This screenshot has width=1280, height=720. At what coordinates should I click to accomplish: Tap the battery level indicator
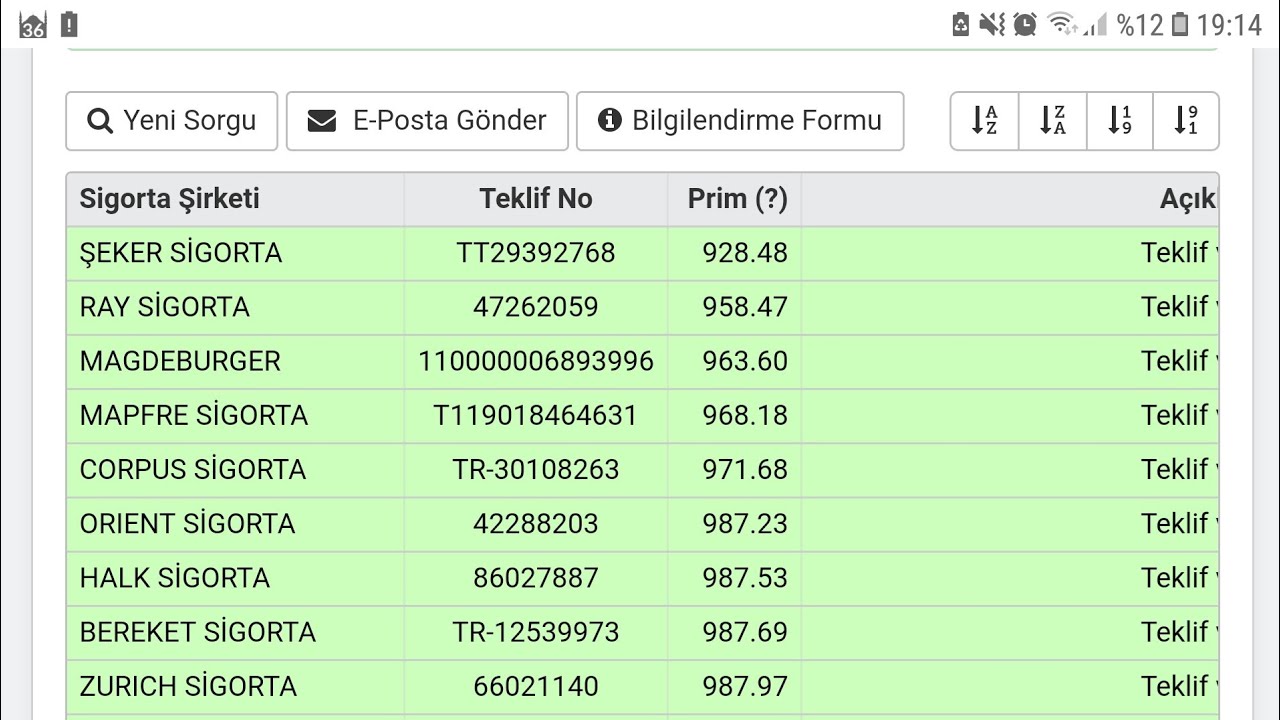click(1181, 25)
